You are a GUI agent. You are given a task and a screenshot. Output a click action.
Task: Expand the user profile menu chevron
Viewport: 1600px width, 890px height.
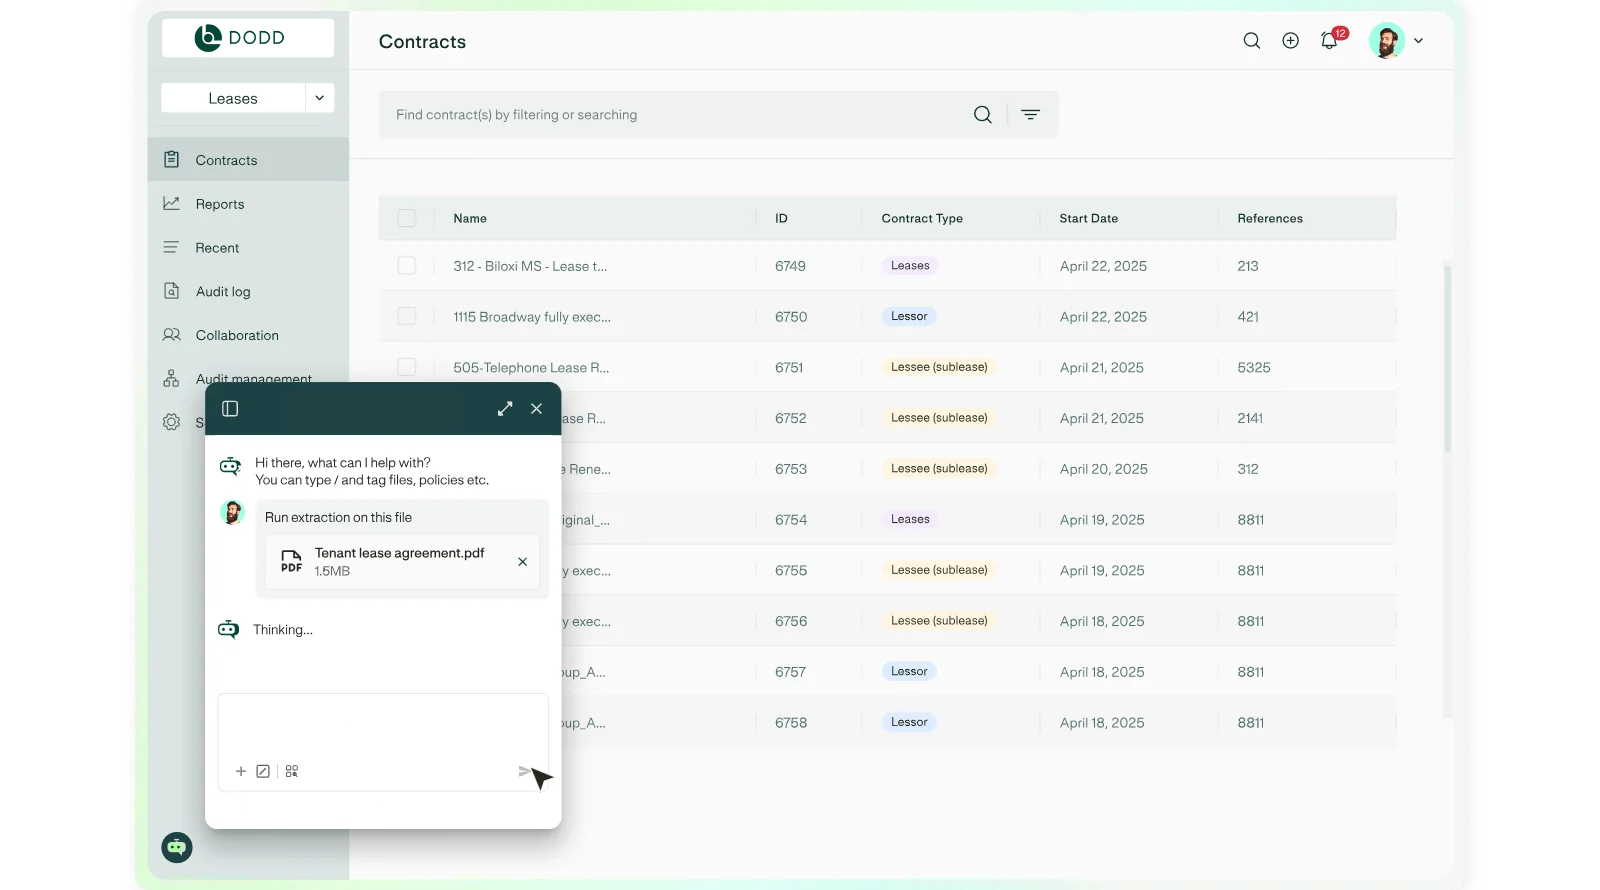click(1418, 41)
